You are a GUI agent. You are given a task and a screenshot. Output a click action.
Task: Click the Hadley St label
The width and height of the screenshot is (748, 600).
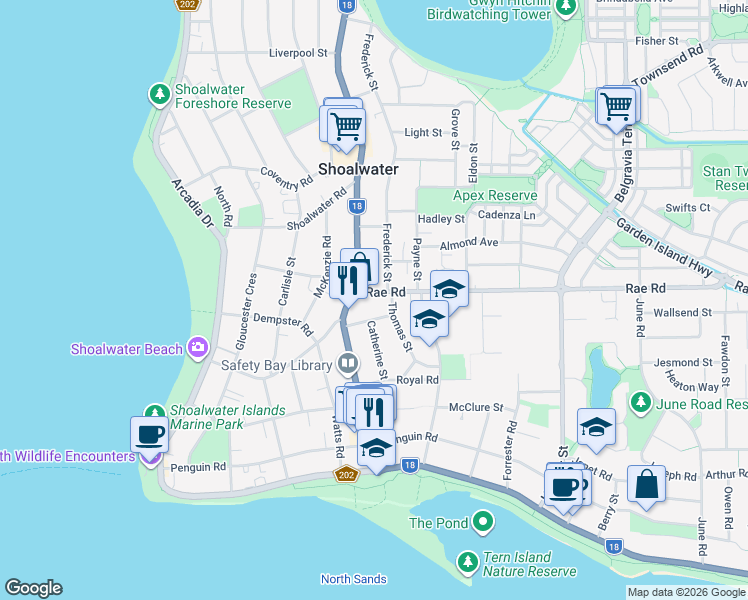[441, 219]
